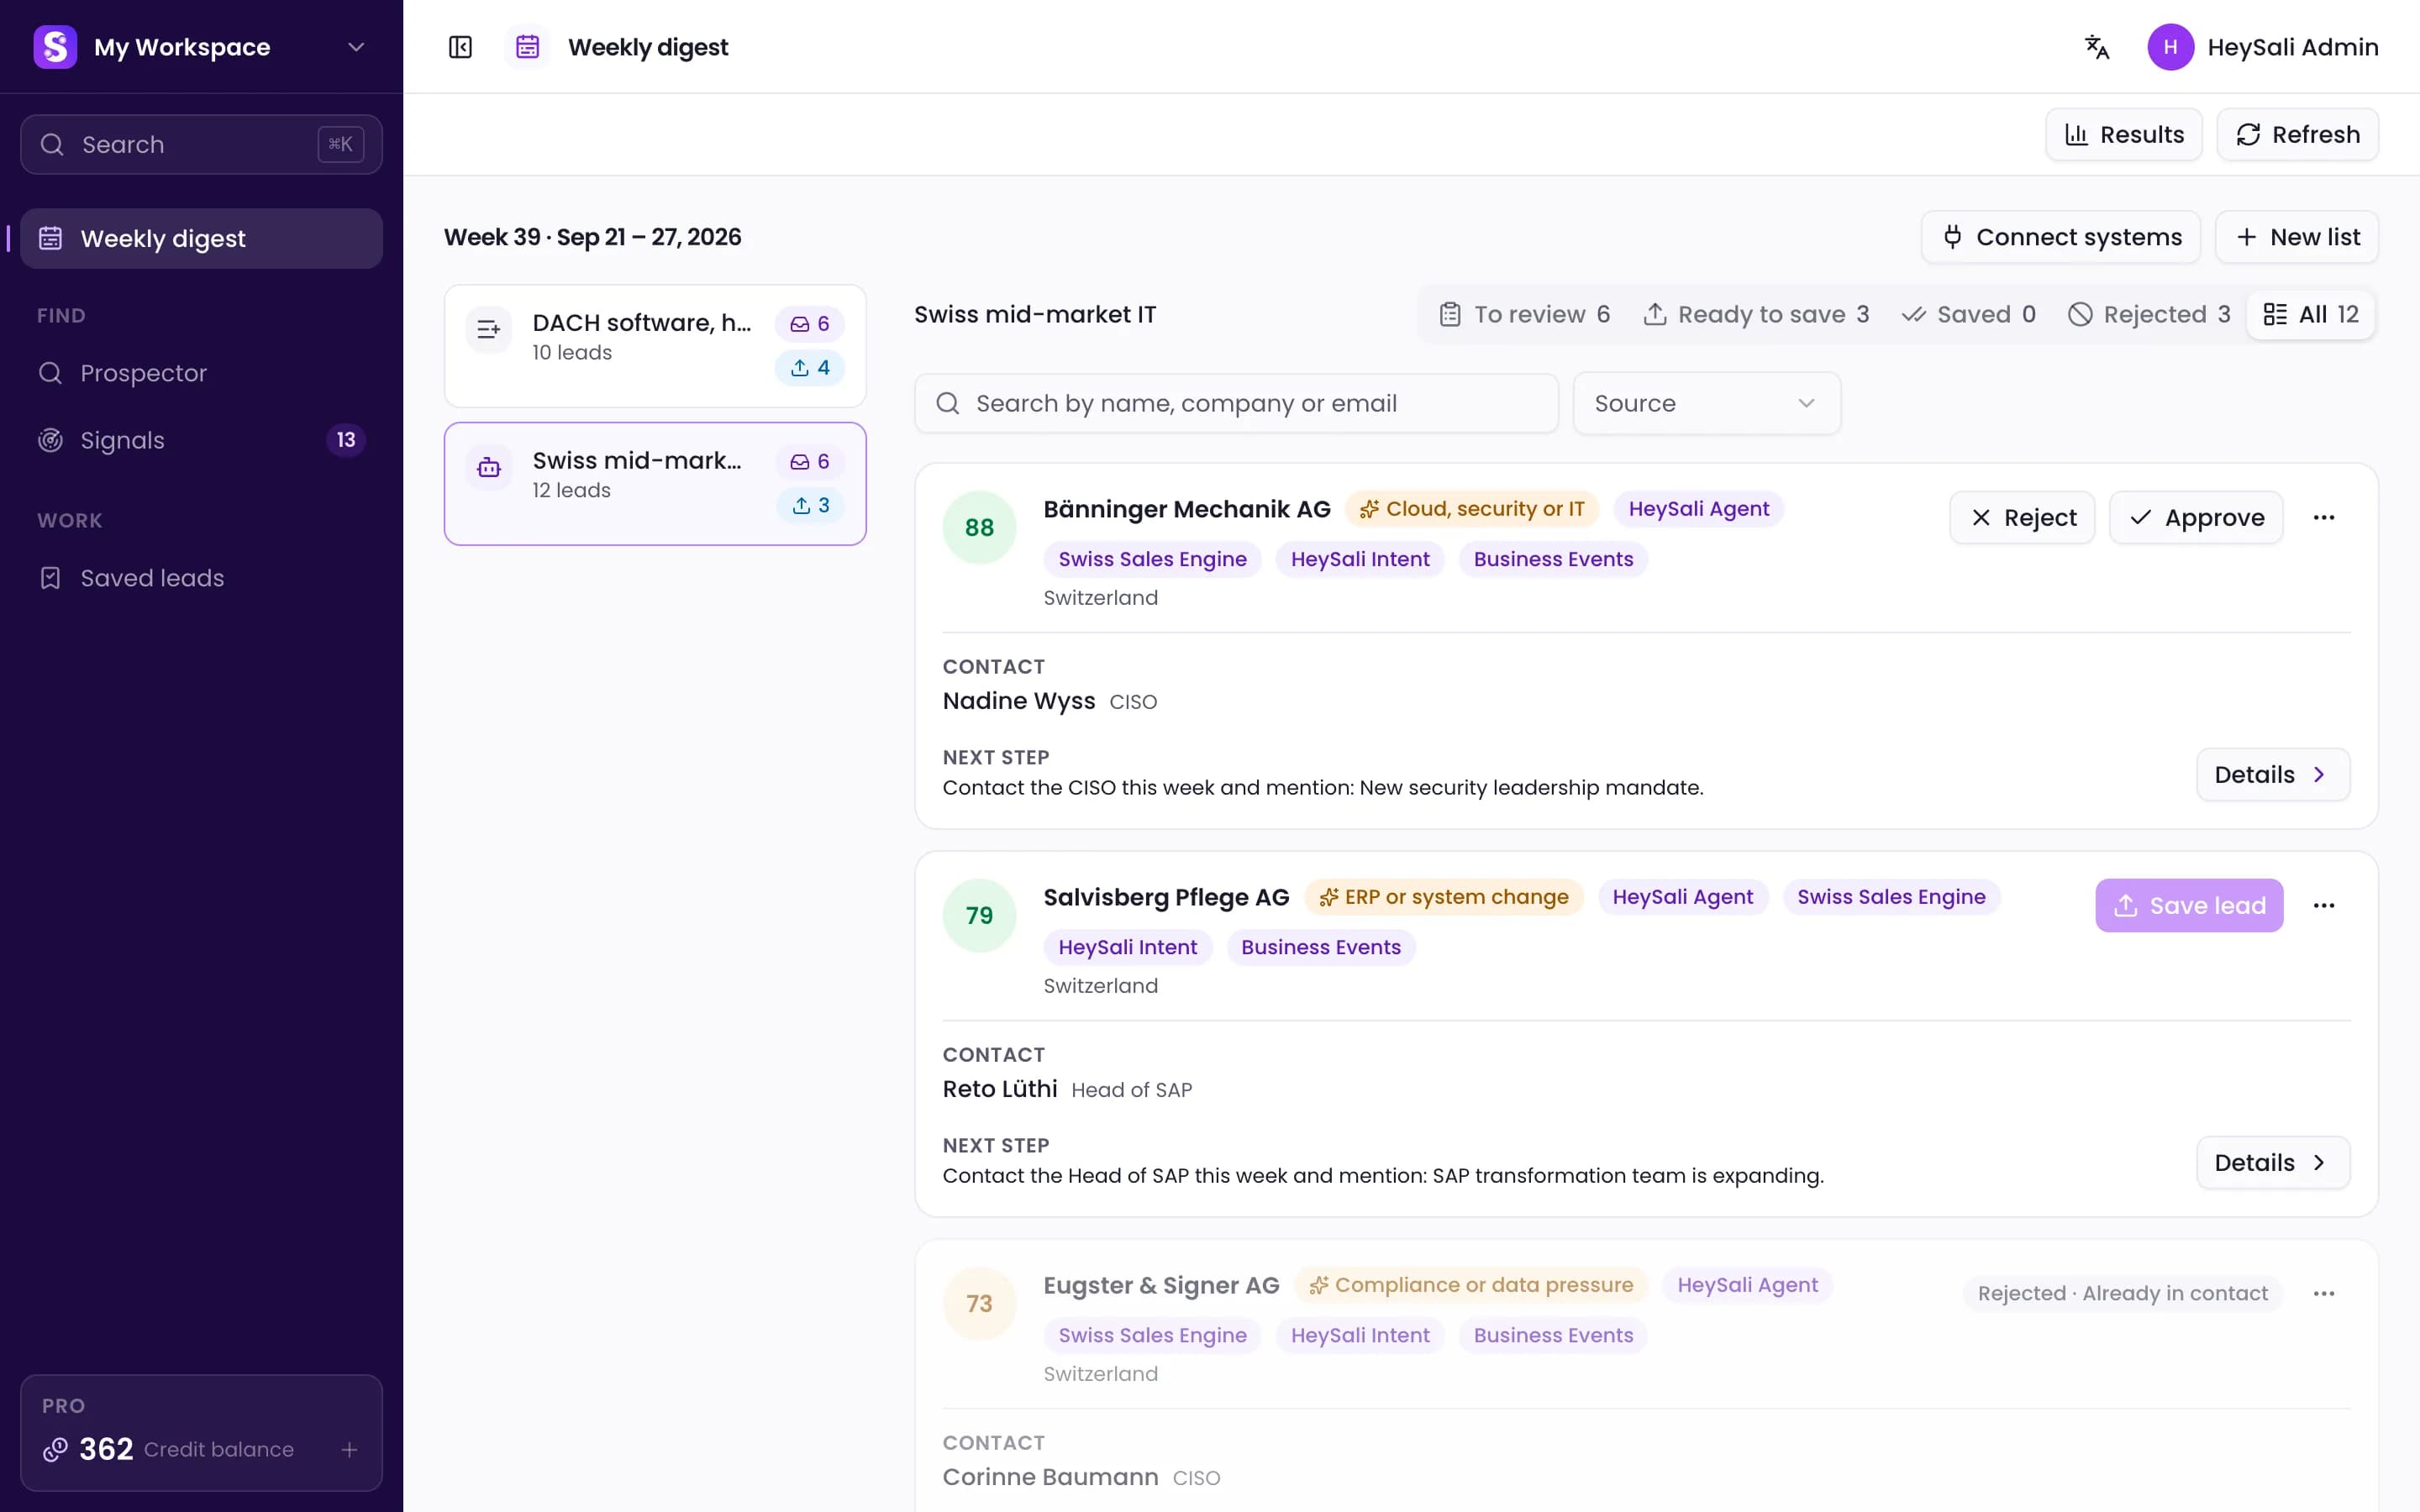Open the Results button

pos(2123,135)
